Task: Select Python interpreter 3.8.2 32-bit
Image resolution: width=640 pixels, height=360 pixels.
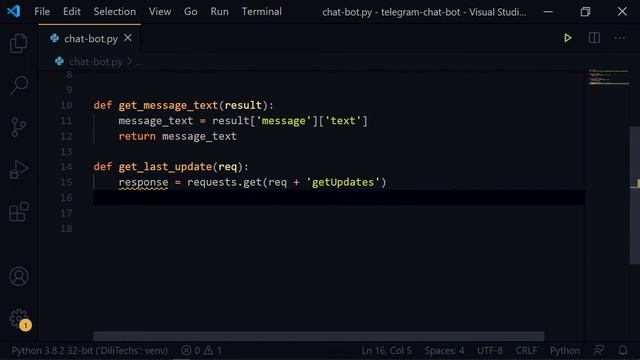Action: coord(89,350)
